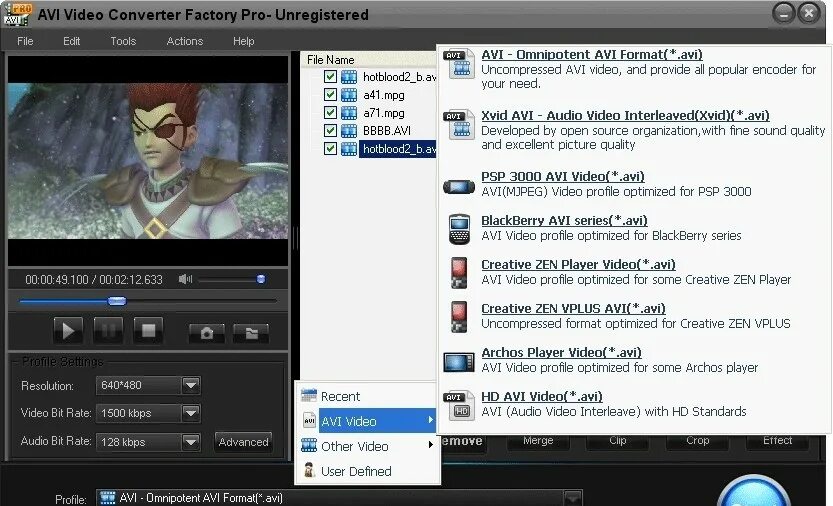Toggle the highlighted hotblood2_b.avi checkbox
The height and width of the screenshot is (506, 833).
pyautogui.click(x=330, y=148)
